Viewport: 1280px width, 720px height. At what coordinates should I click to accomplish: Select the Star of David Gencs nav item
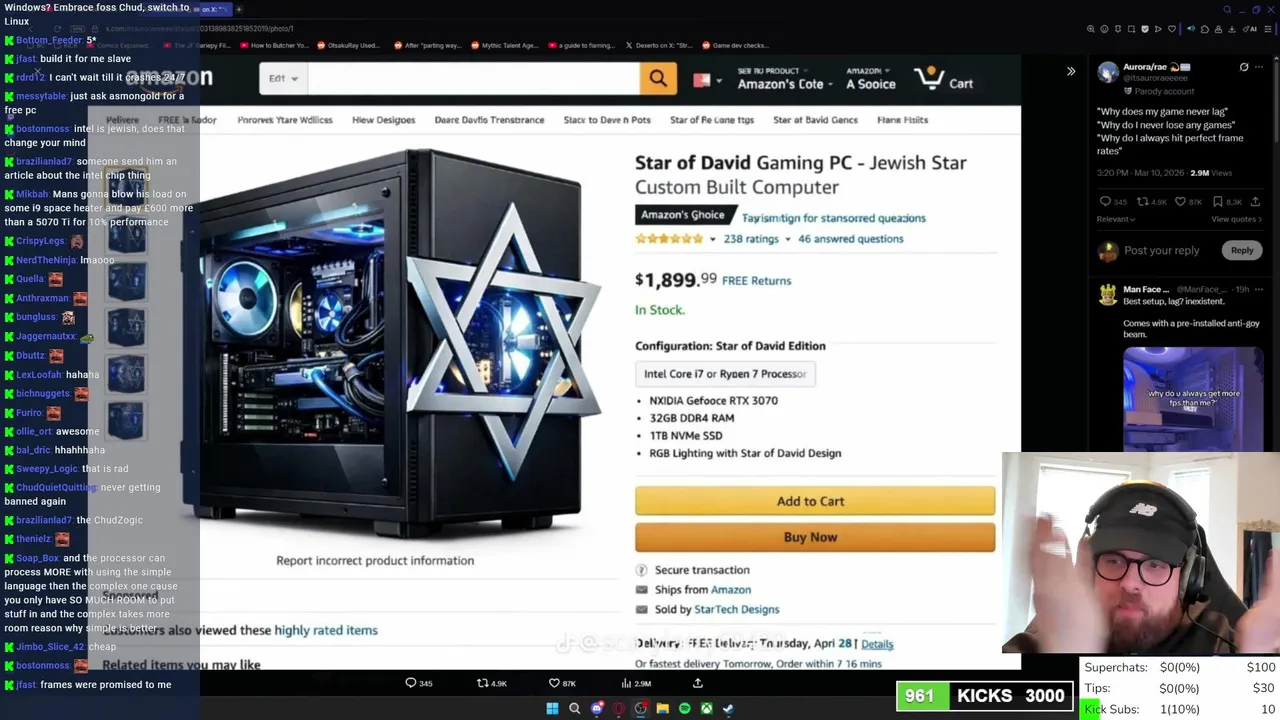(x=815, y=120)
